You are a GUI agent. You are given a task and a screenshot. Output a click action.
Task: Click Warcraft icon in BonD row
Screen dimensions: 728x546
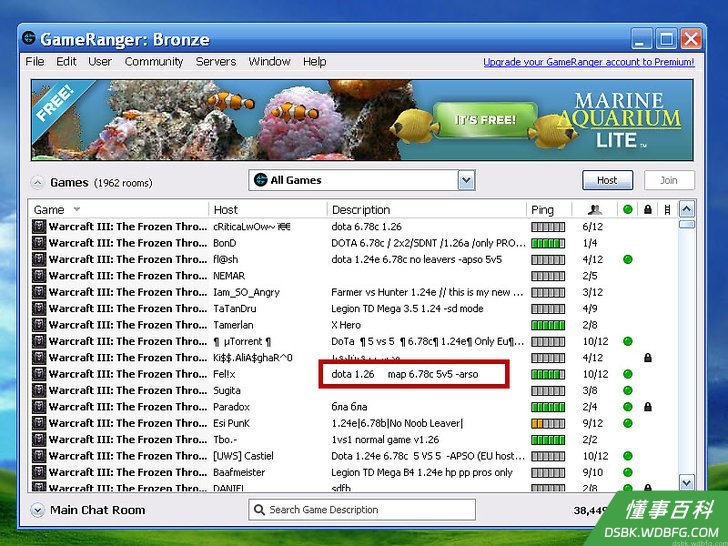39,243
